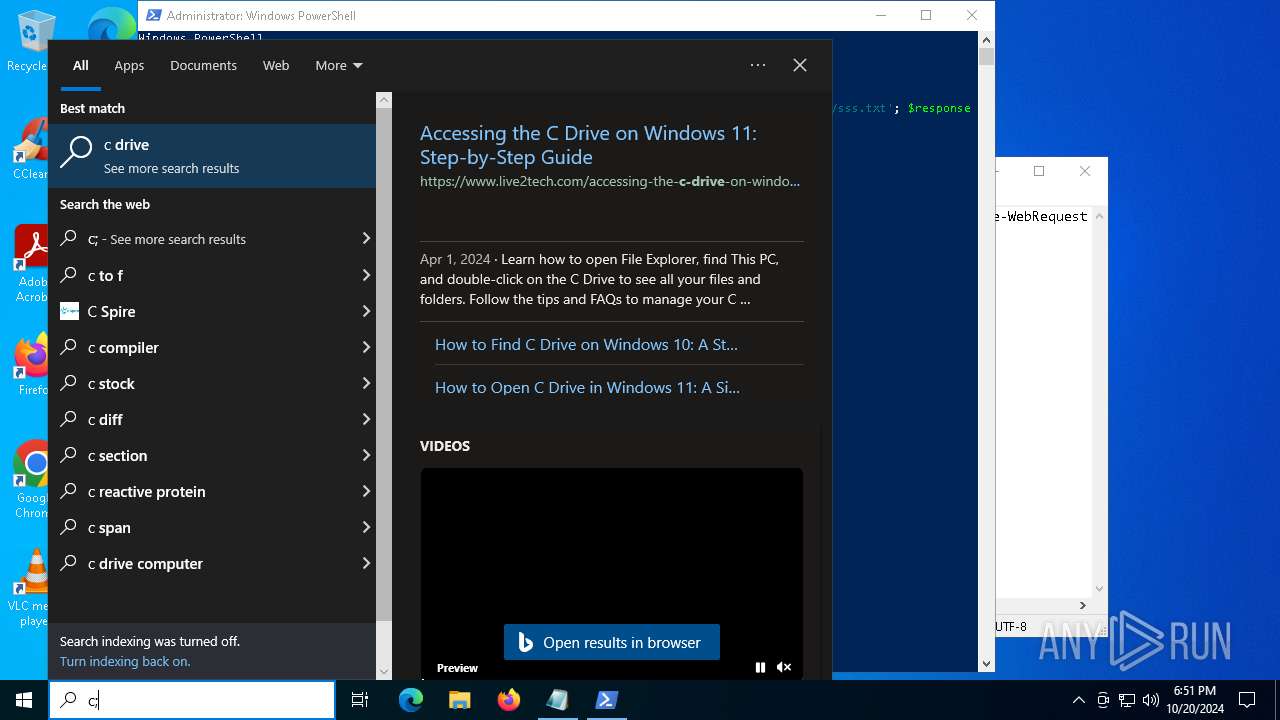This screenshot has height=720, width=1280.
Task: Open 'How to Find C Drive on Windows 10' link
Action: coord(586,344)
